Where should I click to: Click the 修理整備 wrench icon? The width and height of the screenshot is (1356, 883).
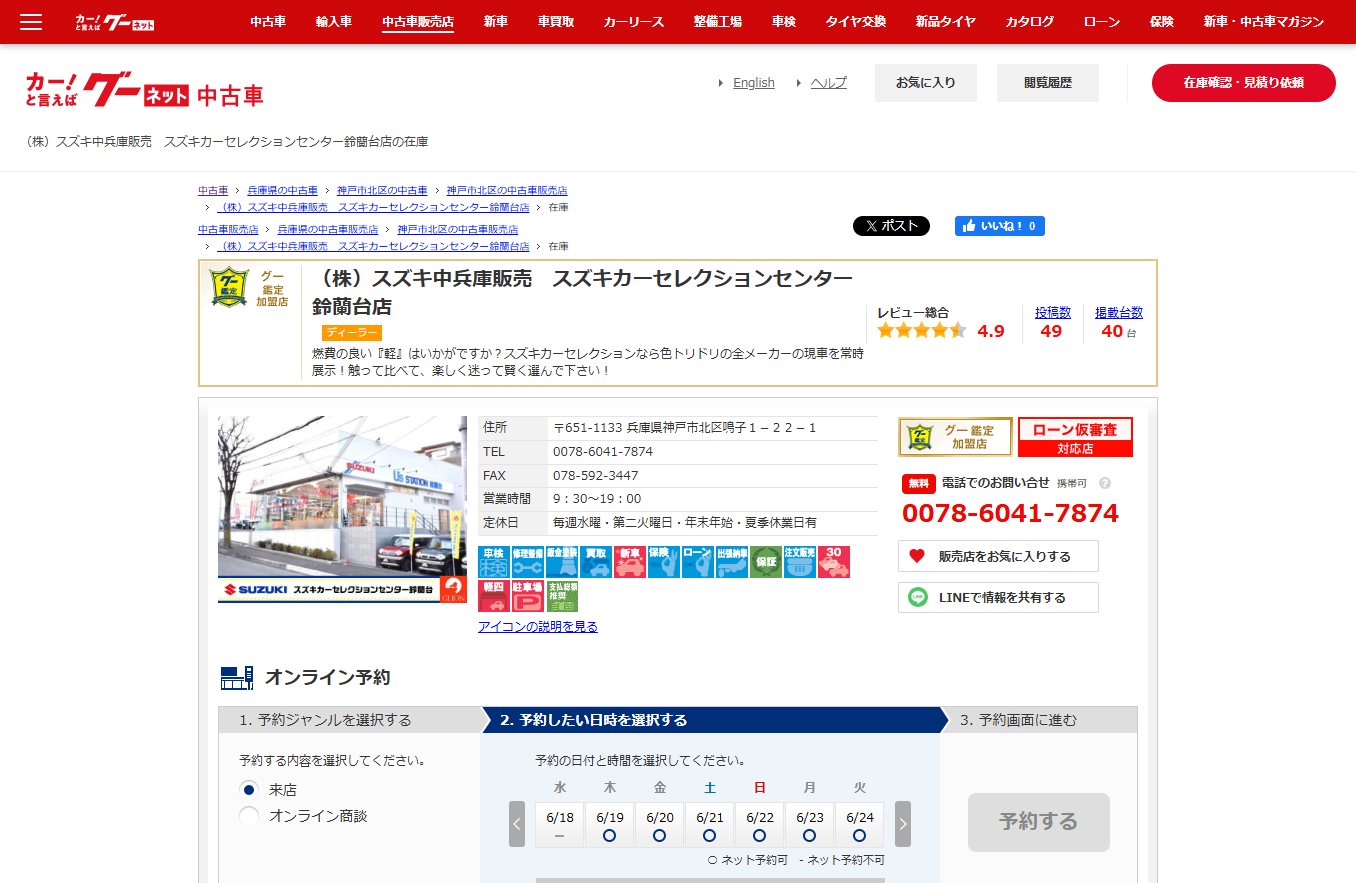coord(528,562)
